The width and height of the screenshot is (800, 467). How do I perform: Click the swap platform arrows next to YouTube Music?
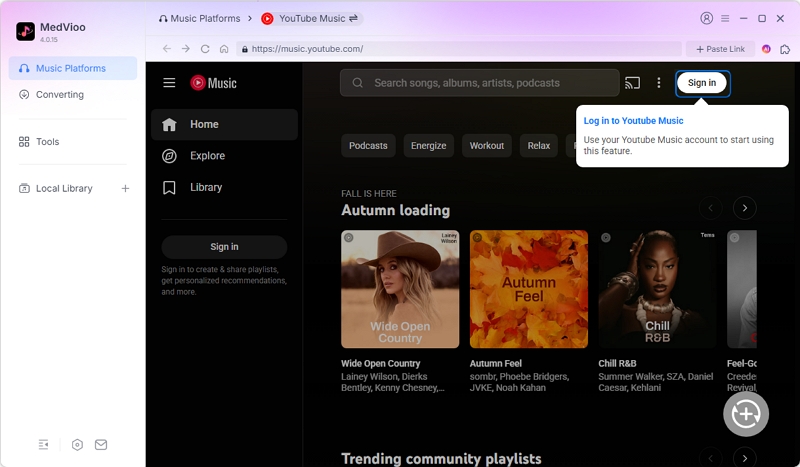point(353,18)
